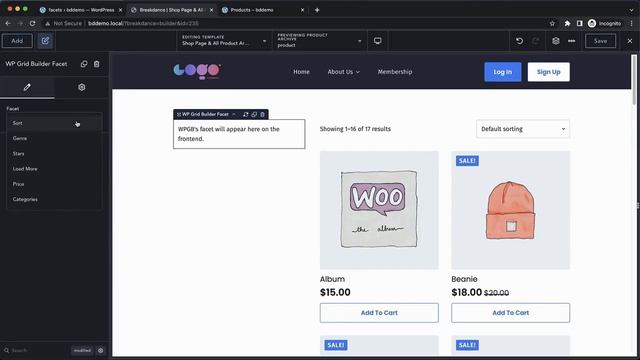Open the three-dots more options menu
The width and height of the screenshot is (640, 360).
tap(571, 41)
